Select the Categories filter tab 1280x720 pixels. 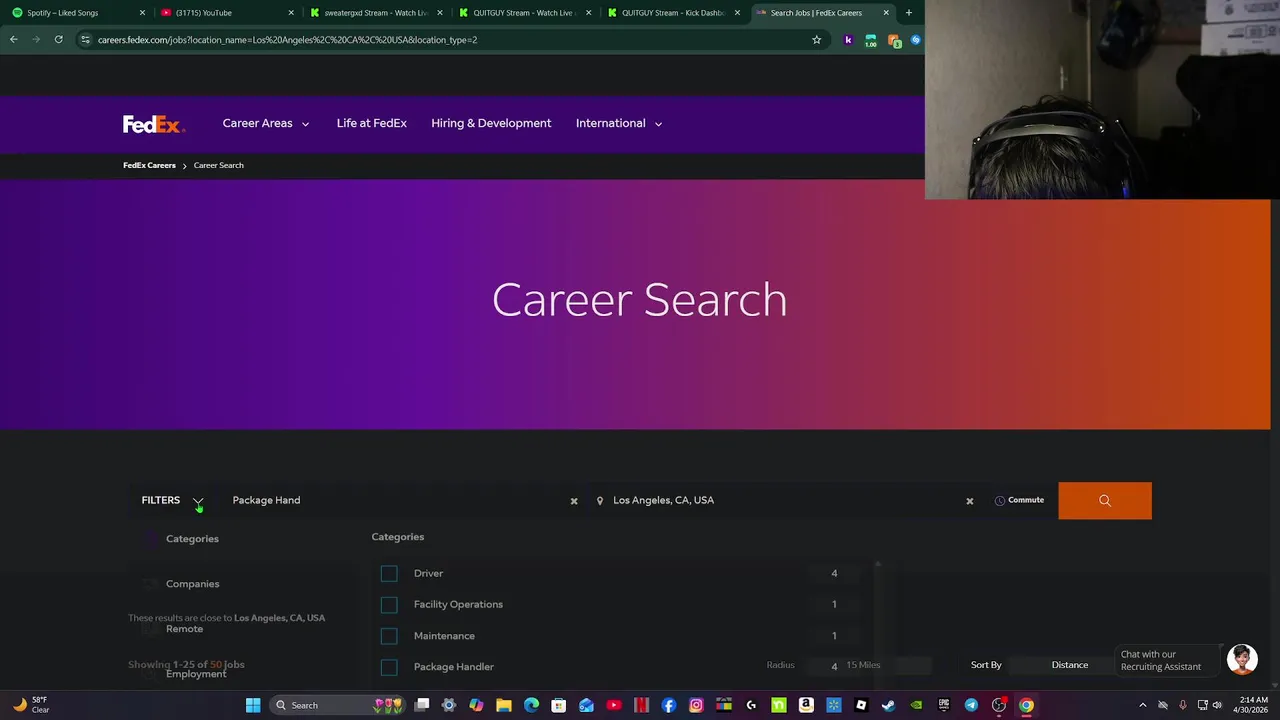coord(192,538)
